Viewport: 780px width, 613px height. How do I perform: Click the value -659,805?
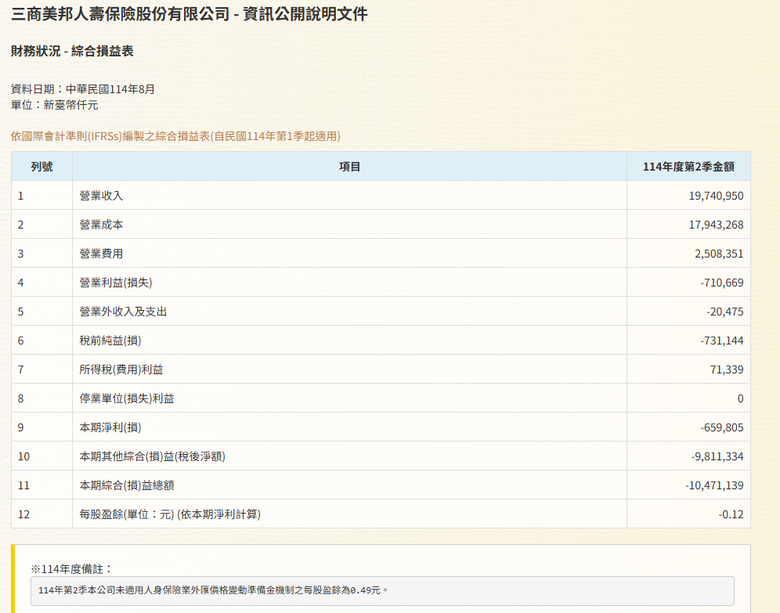[x=722, y=427]
